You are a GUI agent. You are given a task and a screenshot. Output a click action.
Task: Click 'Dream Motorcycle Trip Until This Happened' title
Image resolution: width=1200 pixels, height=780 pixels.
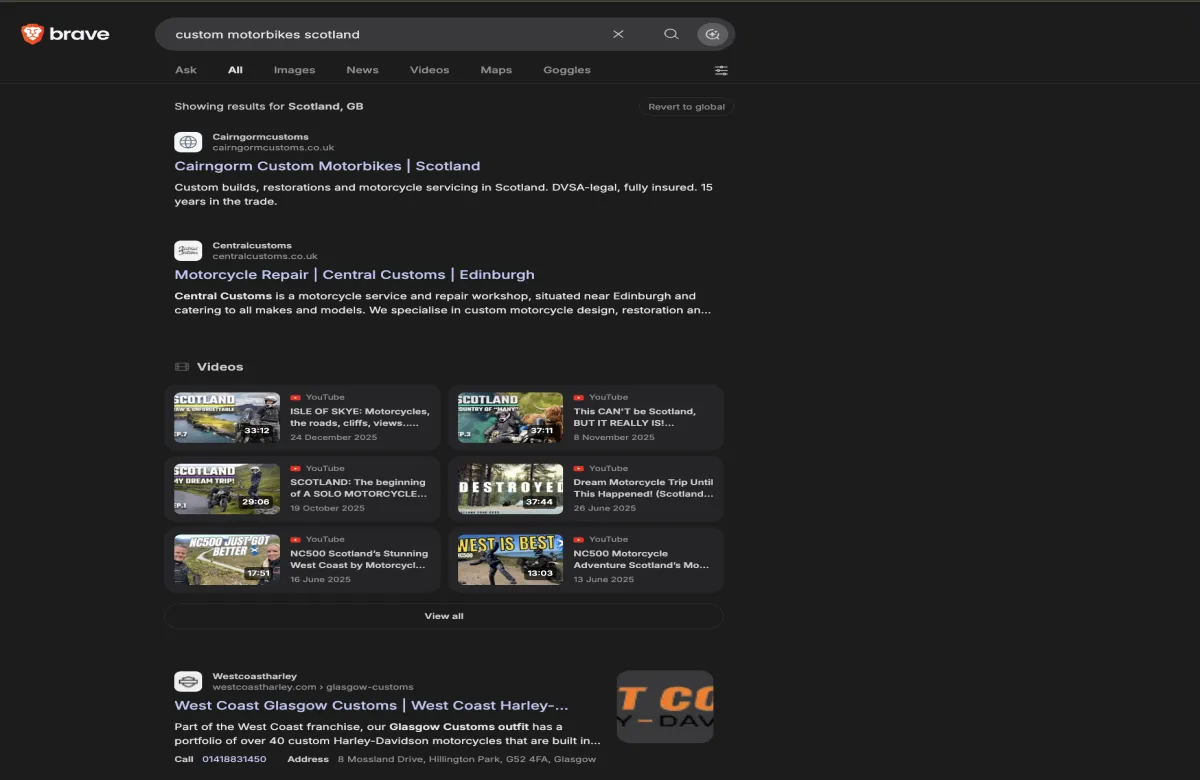(644, 488)
